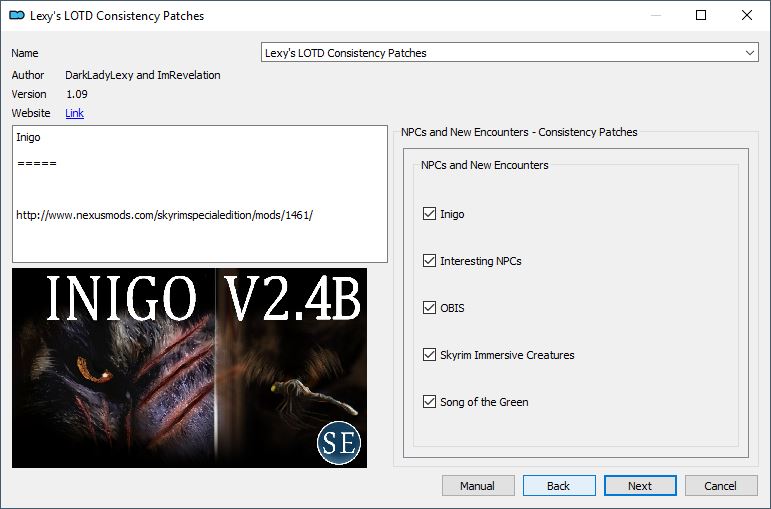Click the author text DarkLadyLexy and ImRevelation
771x509 pixels.
143,75
